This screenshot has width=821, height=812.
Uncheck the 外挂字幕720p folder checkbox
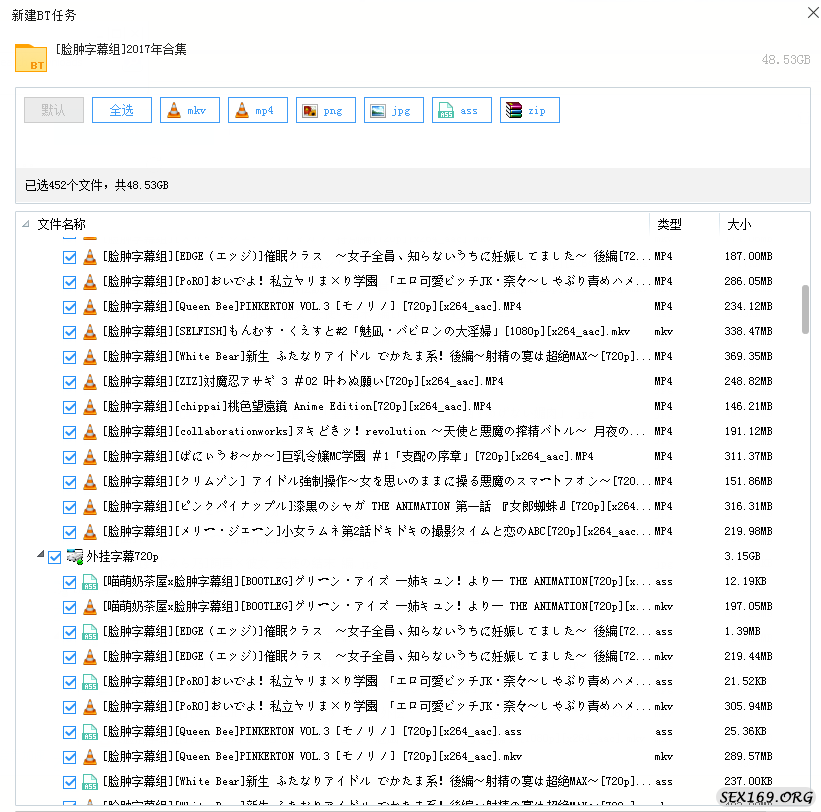(x=55, y=556)
